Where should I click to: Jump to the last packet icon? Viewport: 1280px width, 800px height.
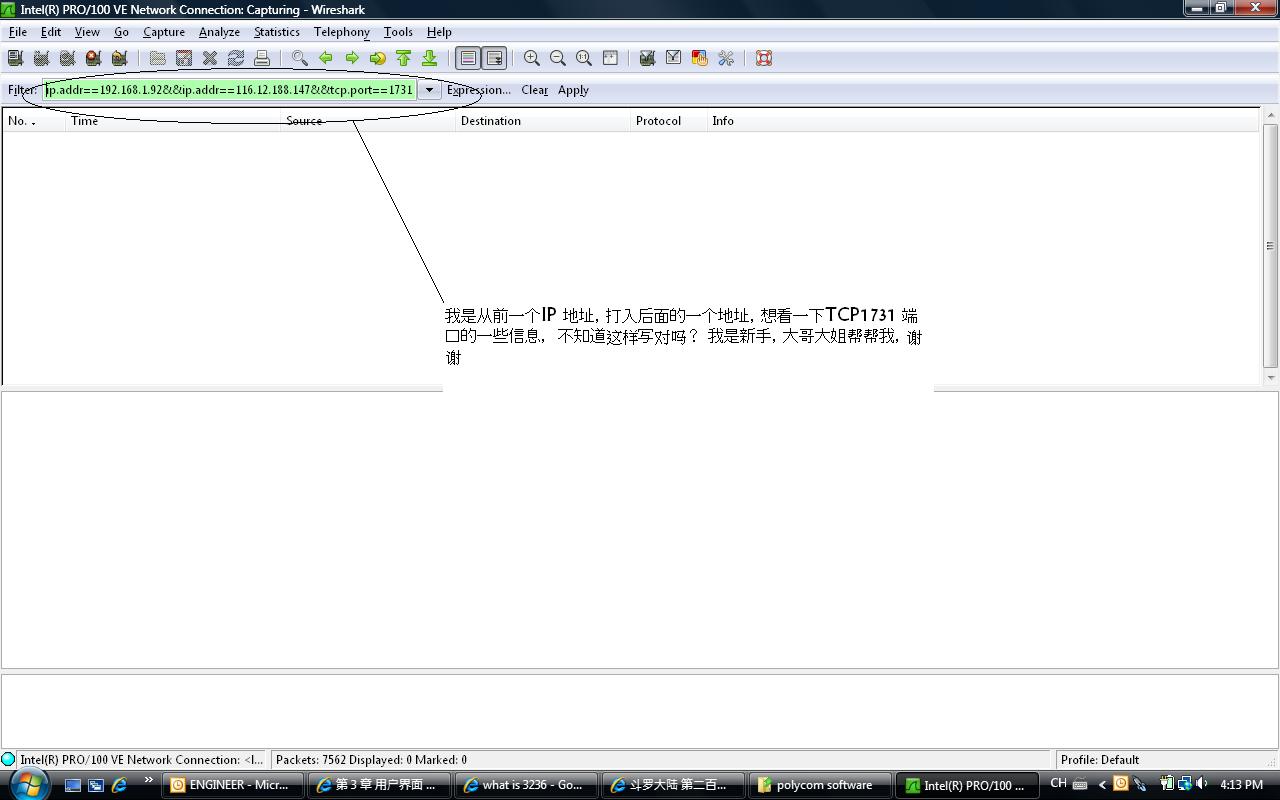tap(429, 58)
